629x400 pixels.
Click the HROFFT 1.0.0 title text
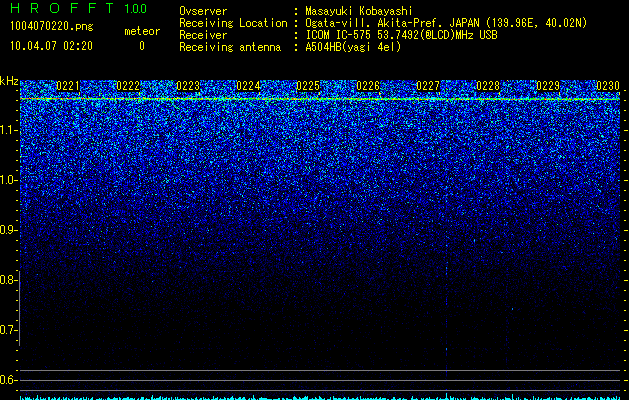[x=78, y=8]
